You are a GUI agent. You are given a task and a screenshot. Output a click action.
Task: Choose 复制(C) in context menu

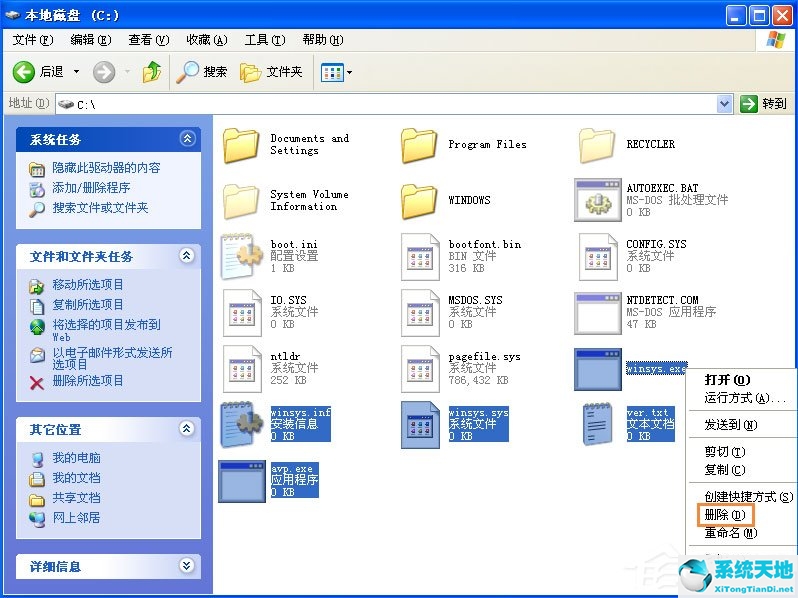(725, 470)
